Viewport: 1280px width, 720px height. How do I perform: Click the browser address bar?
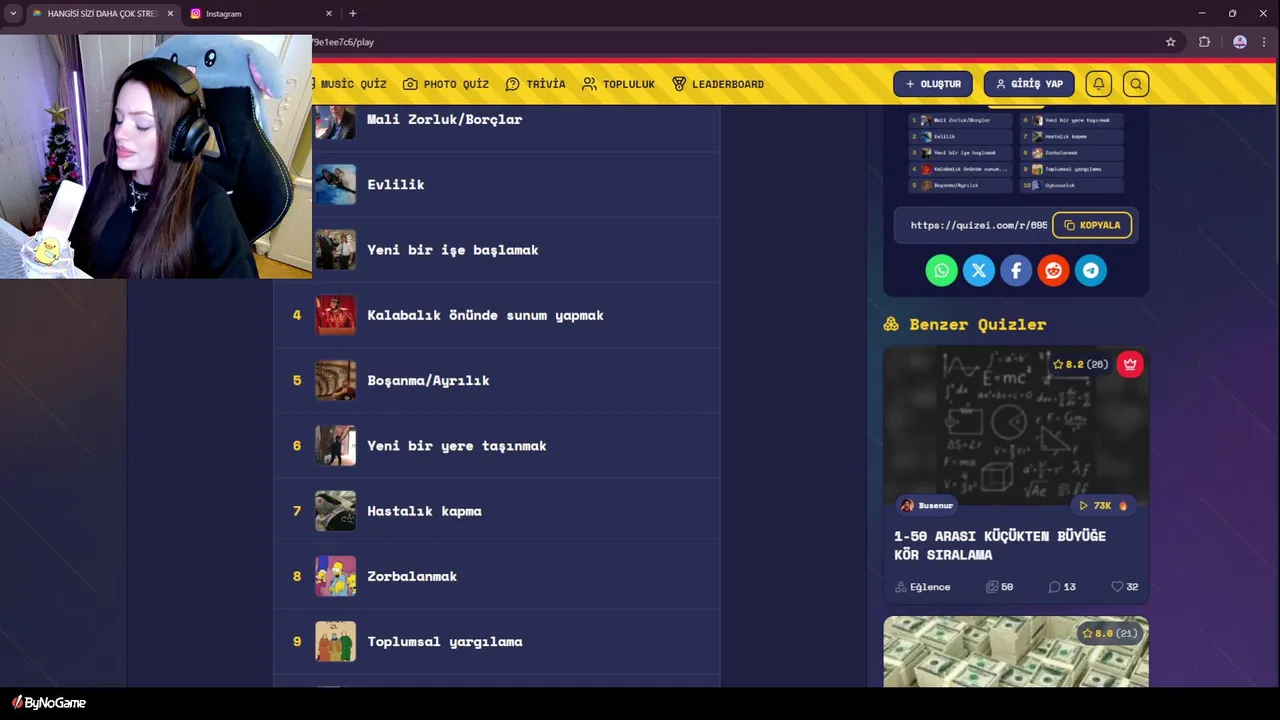(735, 42)
